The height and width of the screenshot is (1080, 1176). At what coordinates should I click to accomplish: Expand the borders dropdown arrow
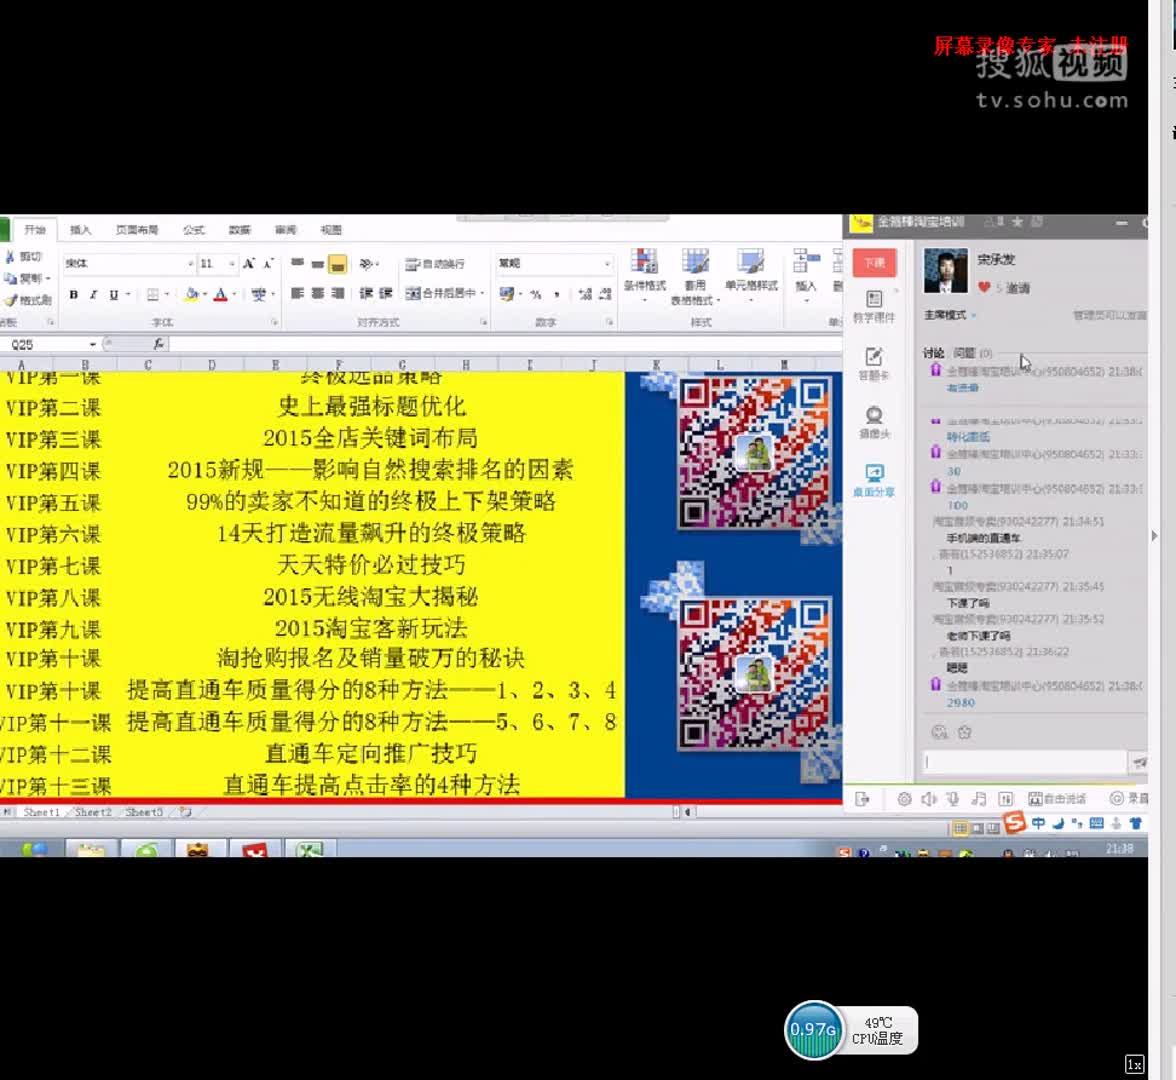(166, 295)
